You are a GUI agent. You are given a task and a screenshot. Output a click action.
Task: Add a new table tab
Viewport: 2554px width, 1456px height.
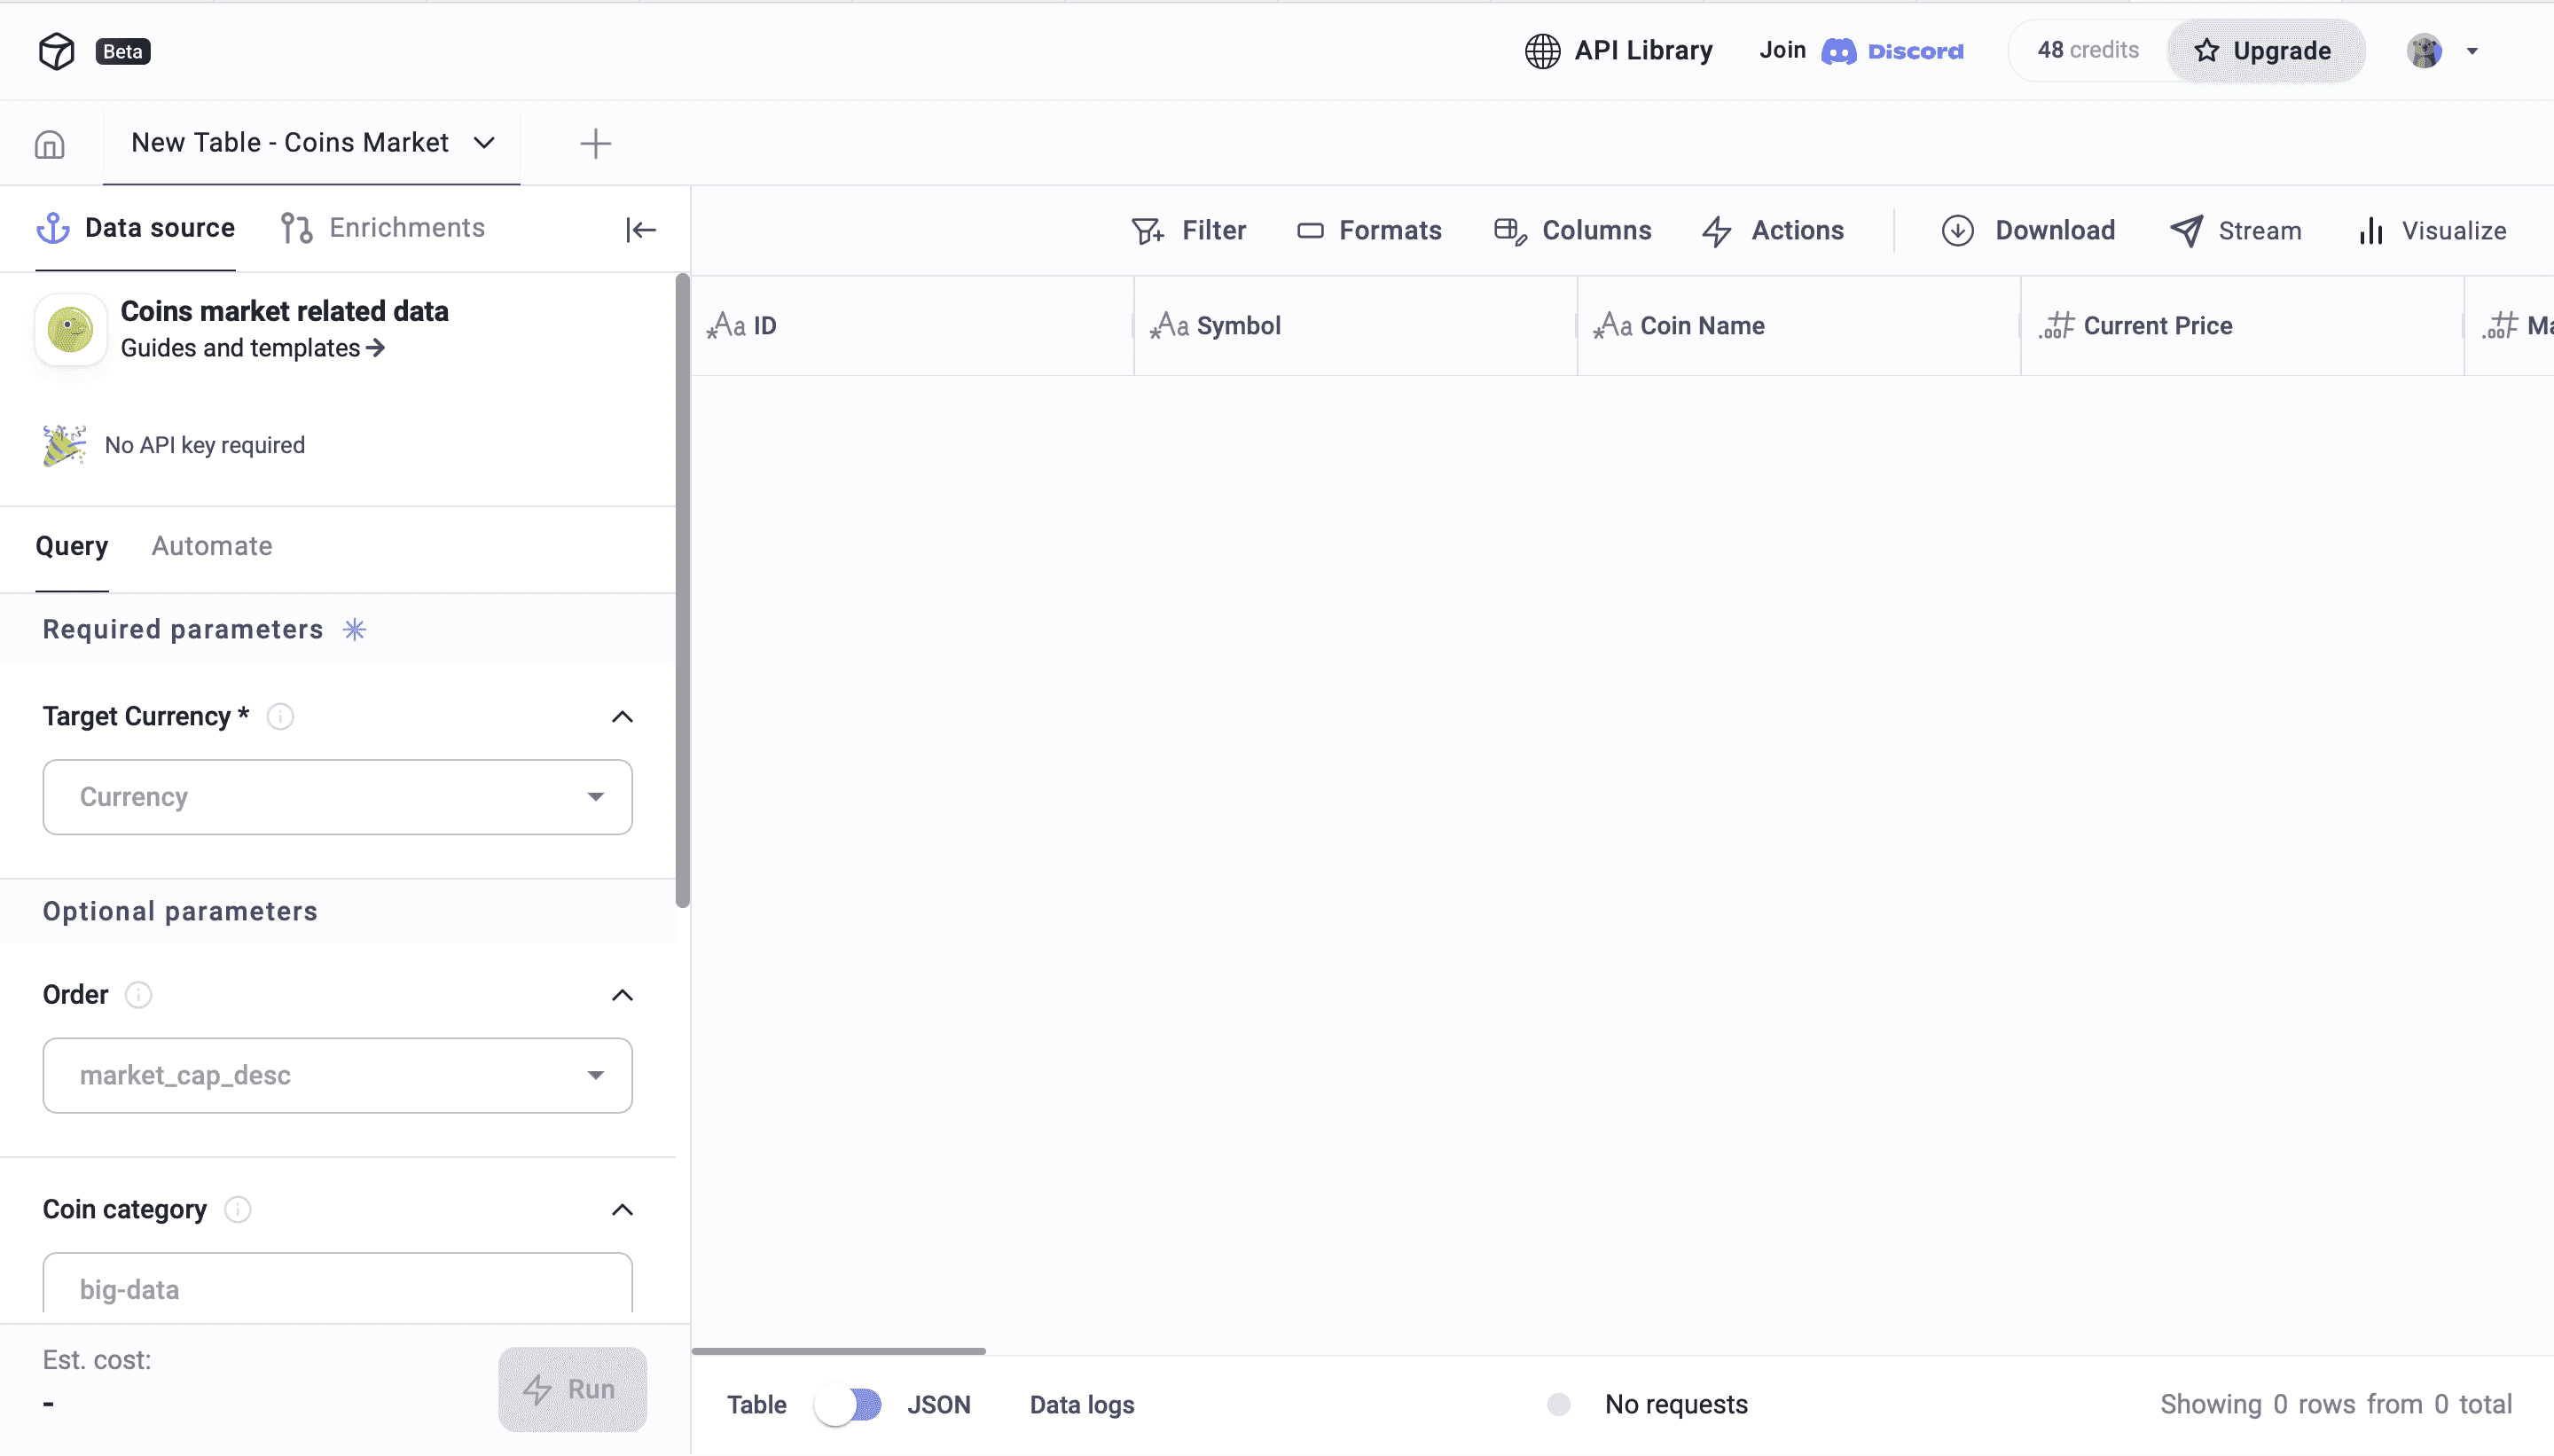[x=595, y=144]
